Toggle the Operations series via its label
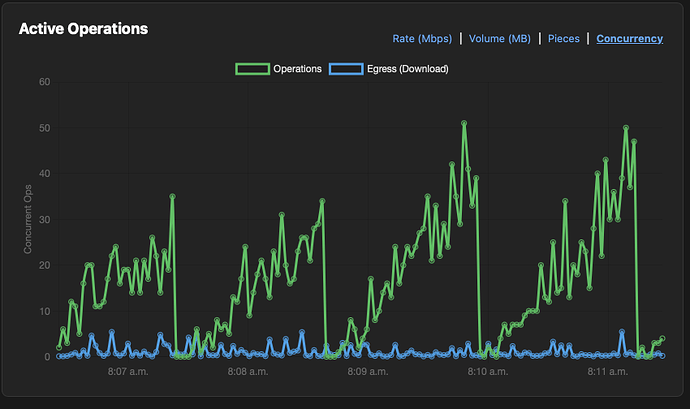This screenshot has width=690, height=409. pos(297,69)
